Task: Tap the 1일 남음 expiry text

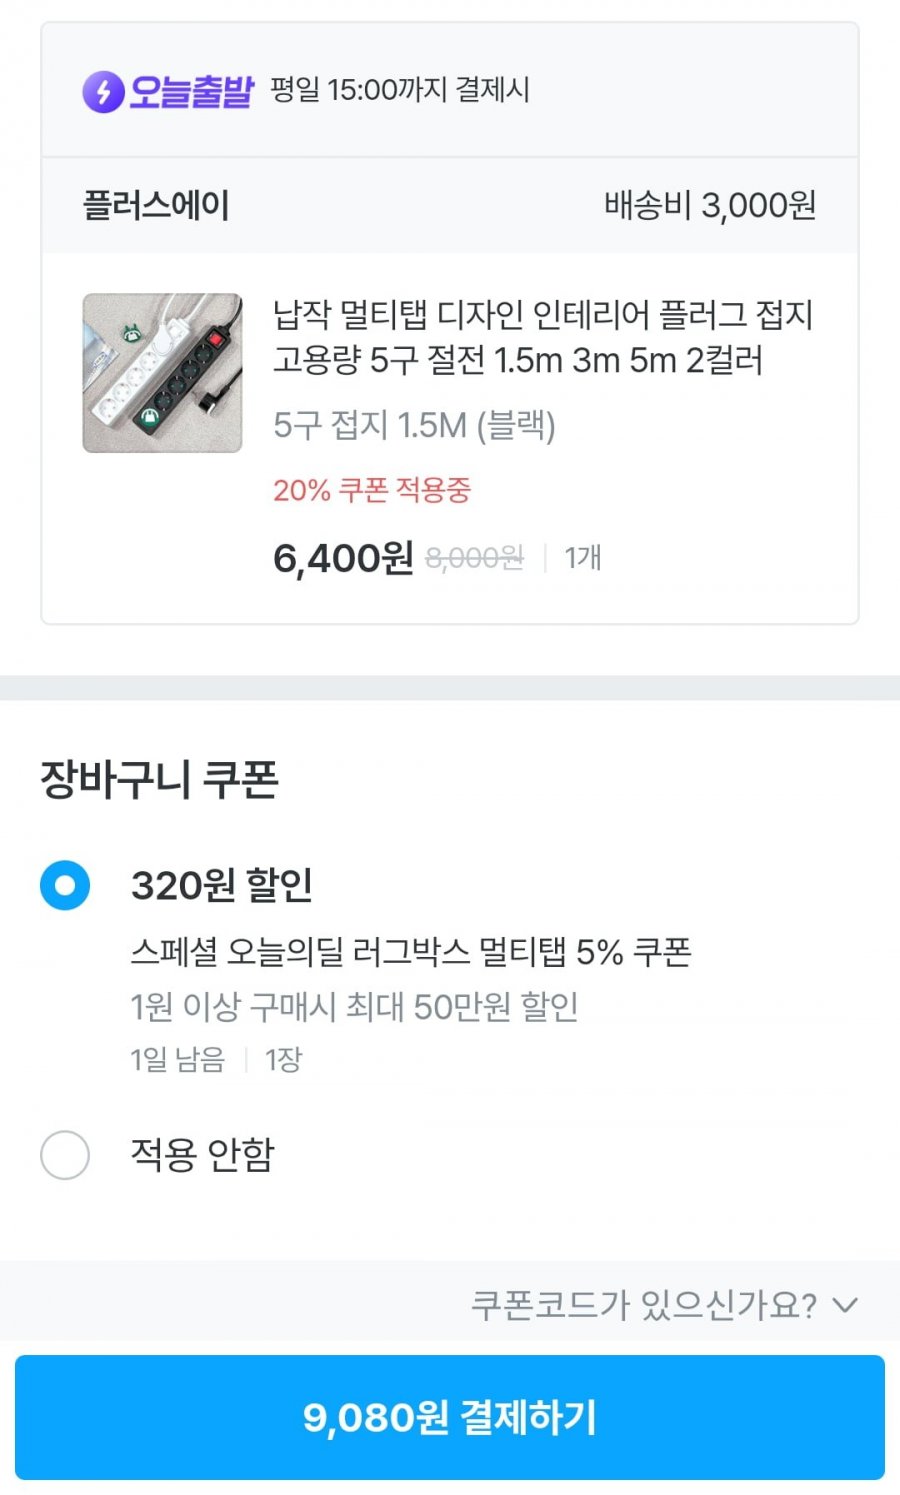Action: point(178,1060)
